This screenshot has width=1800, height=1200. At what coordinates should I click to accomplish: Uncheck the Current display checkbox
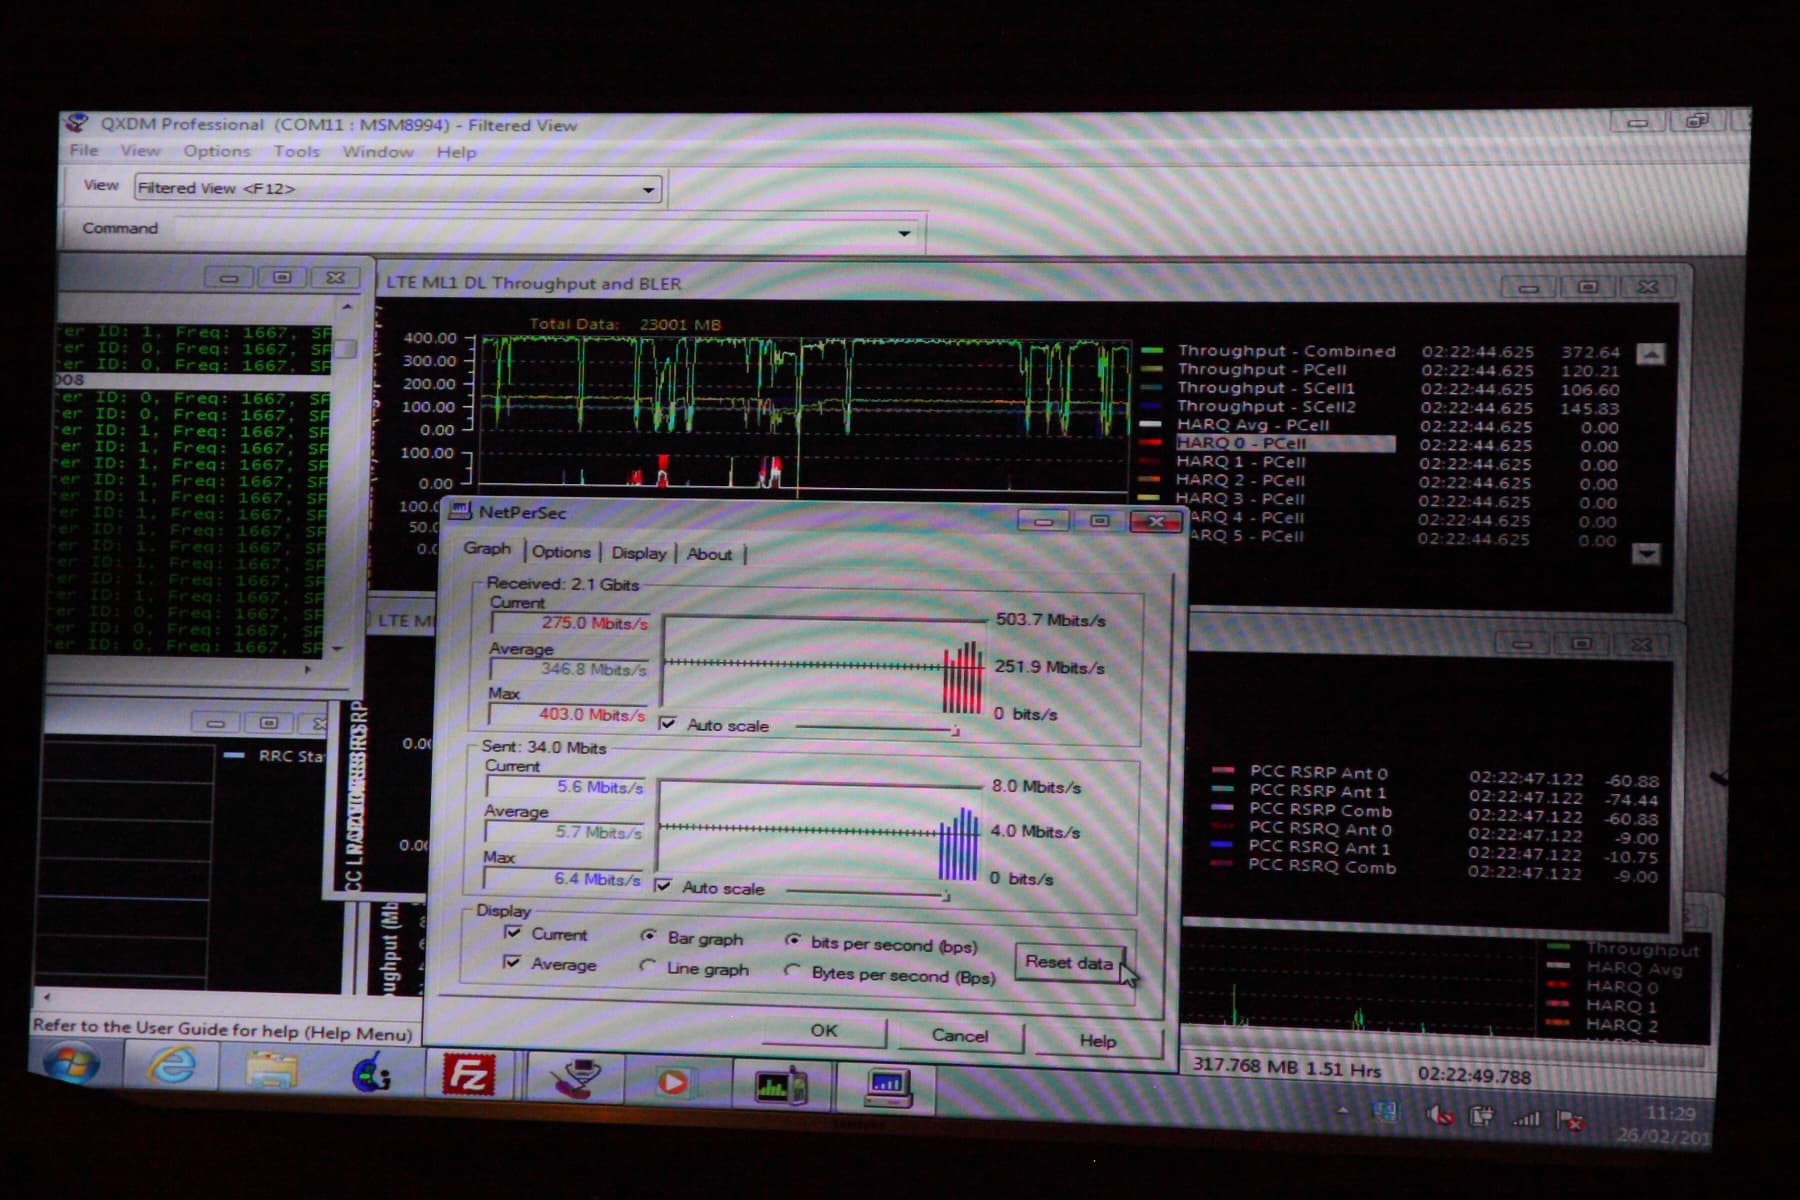pos(513,932)
